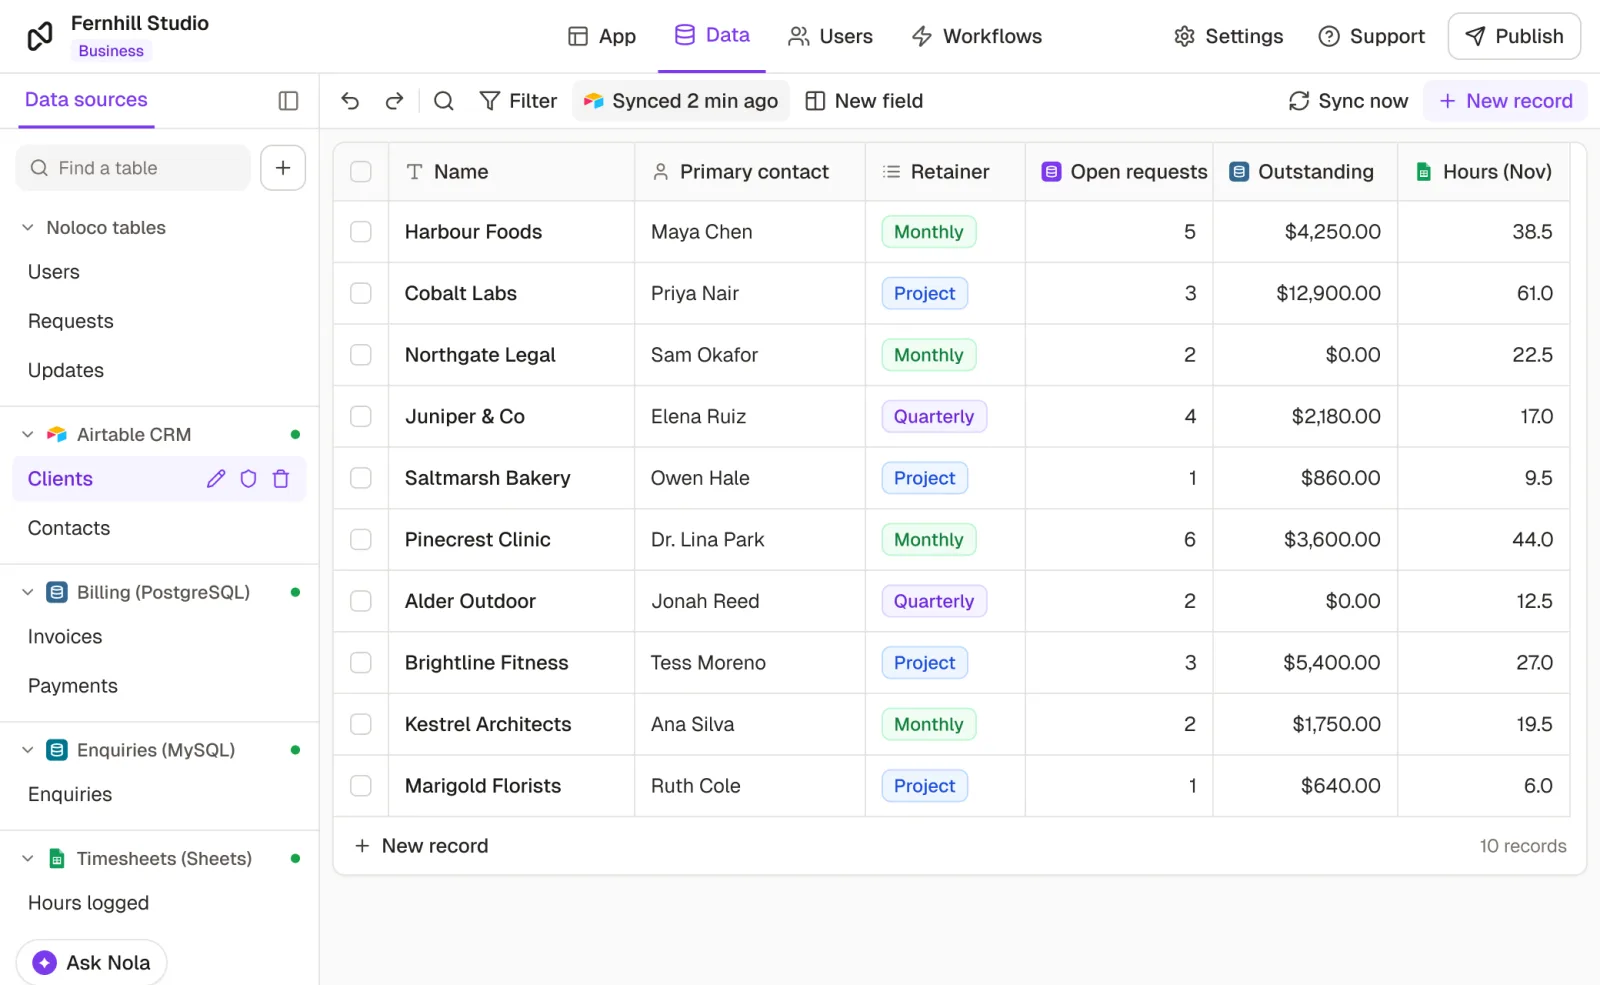Add New record at table bottom

(x=421, y=846)
